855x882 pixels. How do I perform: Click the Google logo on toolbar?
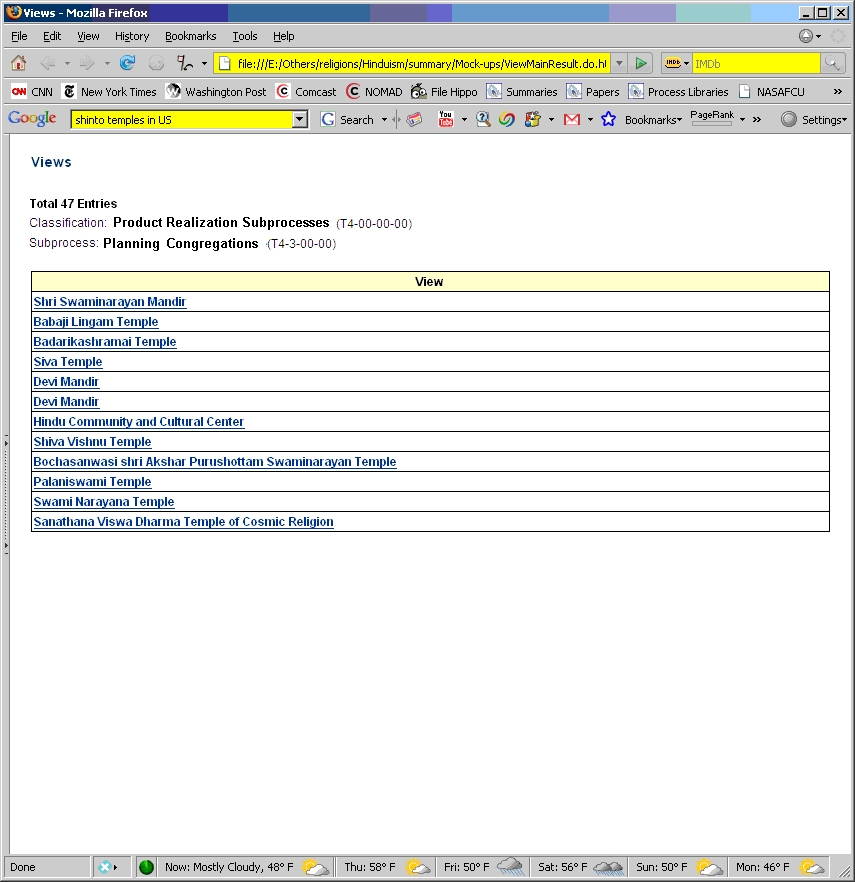32,119
